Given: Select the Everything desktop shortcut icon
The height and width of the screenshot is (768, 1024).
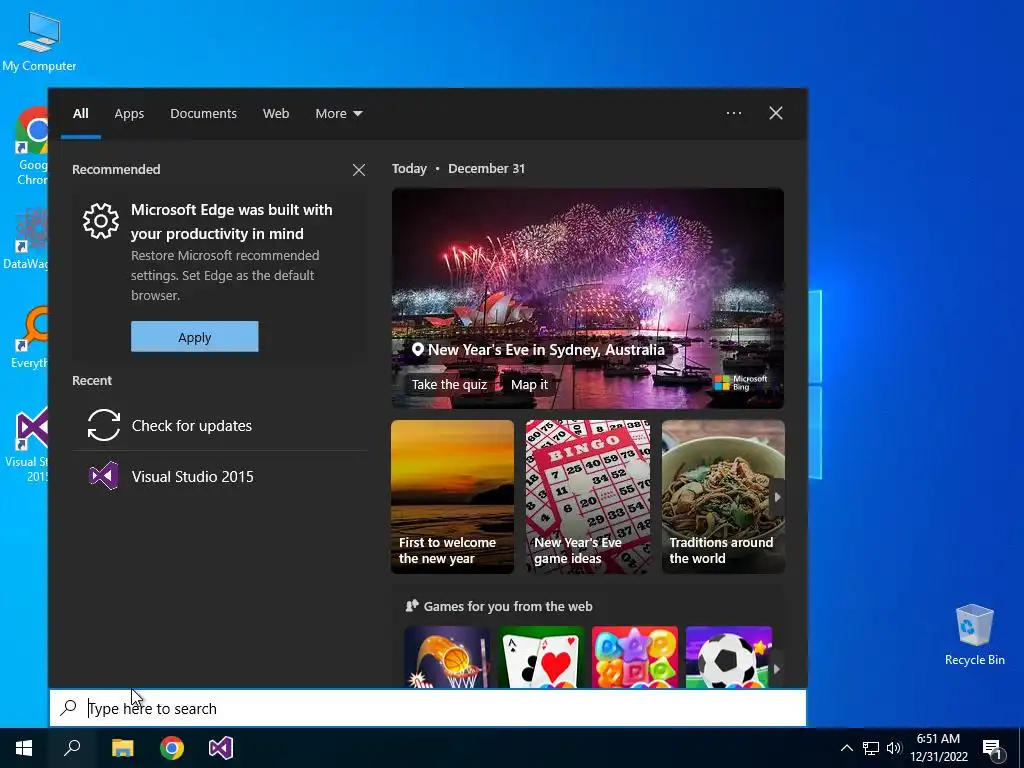Looking at the screenshot, I should (30, 337).
